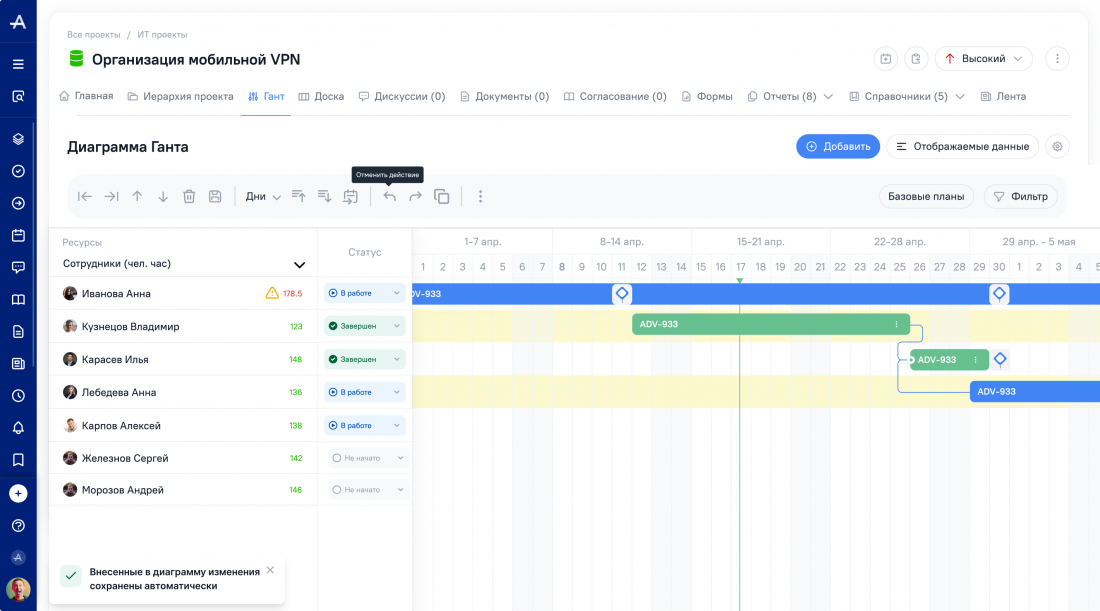Viewport: 1100px width, 611px height.
Task: Switch to the Доска tab
Action: 321,97
